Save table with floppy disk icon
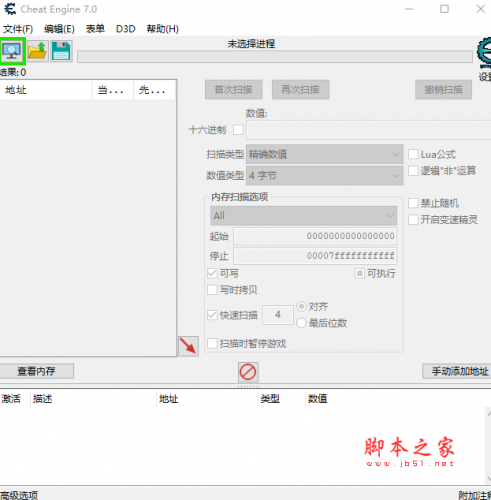This screenshot has height=500, width=491. click(61, 51)
